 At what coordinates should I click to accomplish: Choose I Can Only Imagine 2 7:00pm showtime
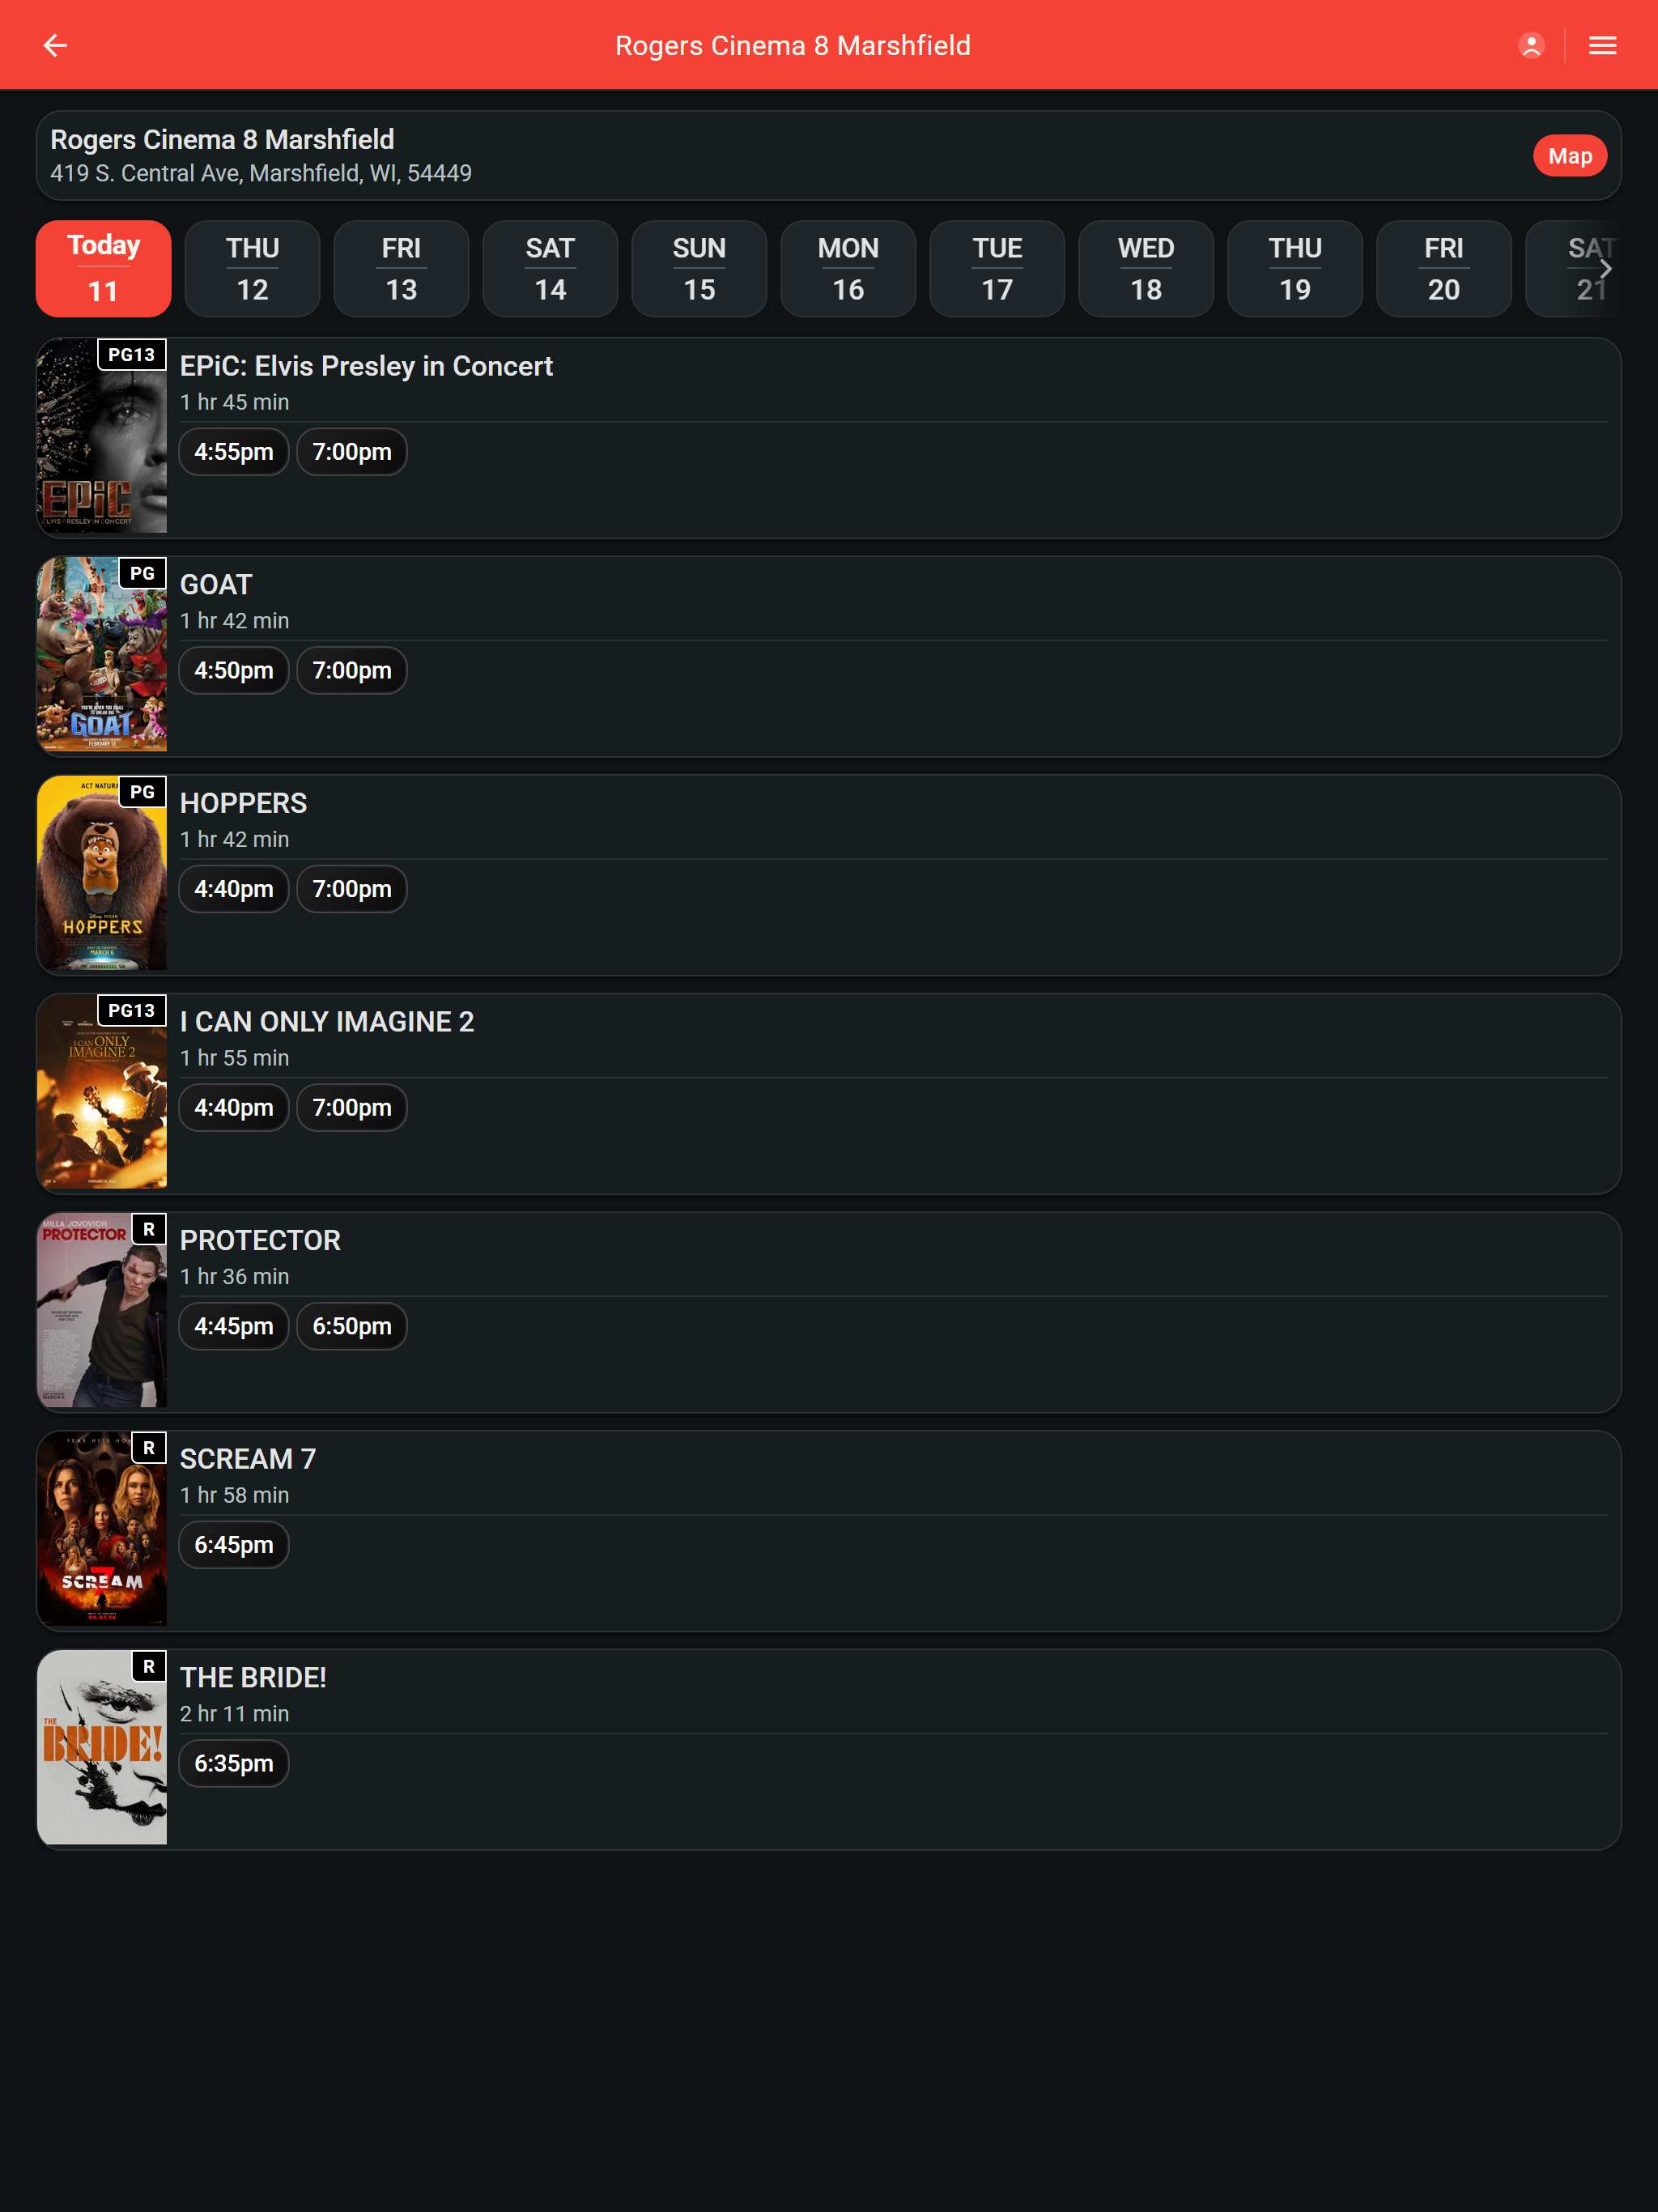pos(352,1108)
